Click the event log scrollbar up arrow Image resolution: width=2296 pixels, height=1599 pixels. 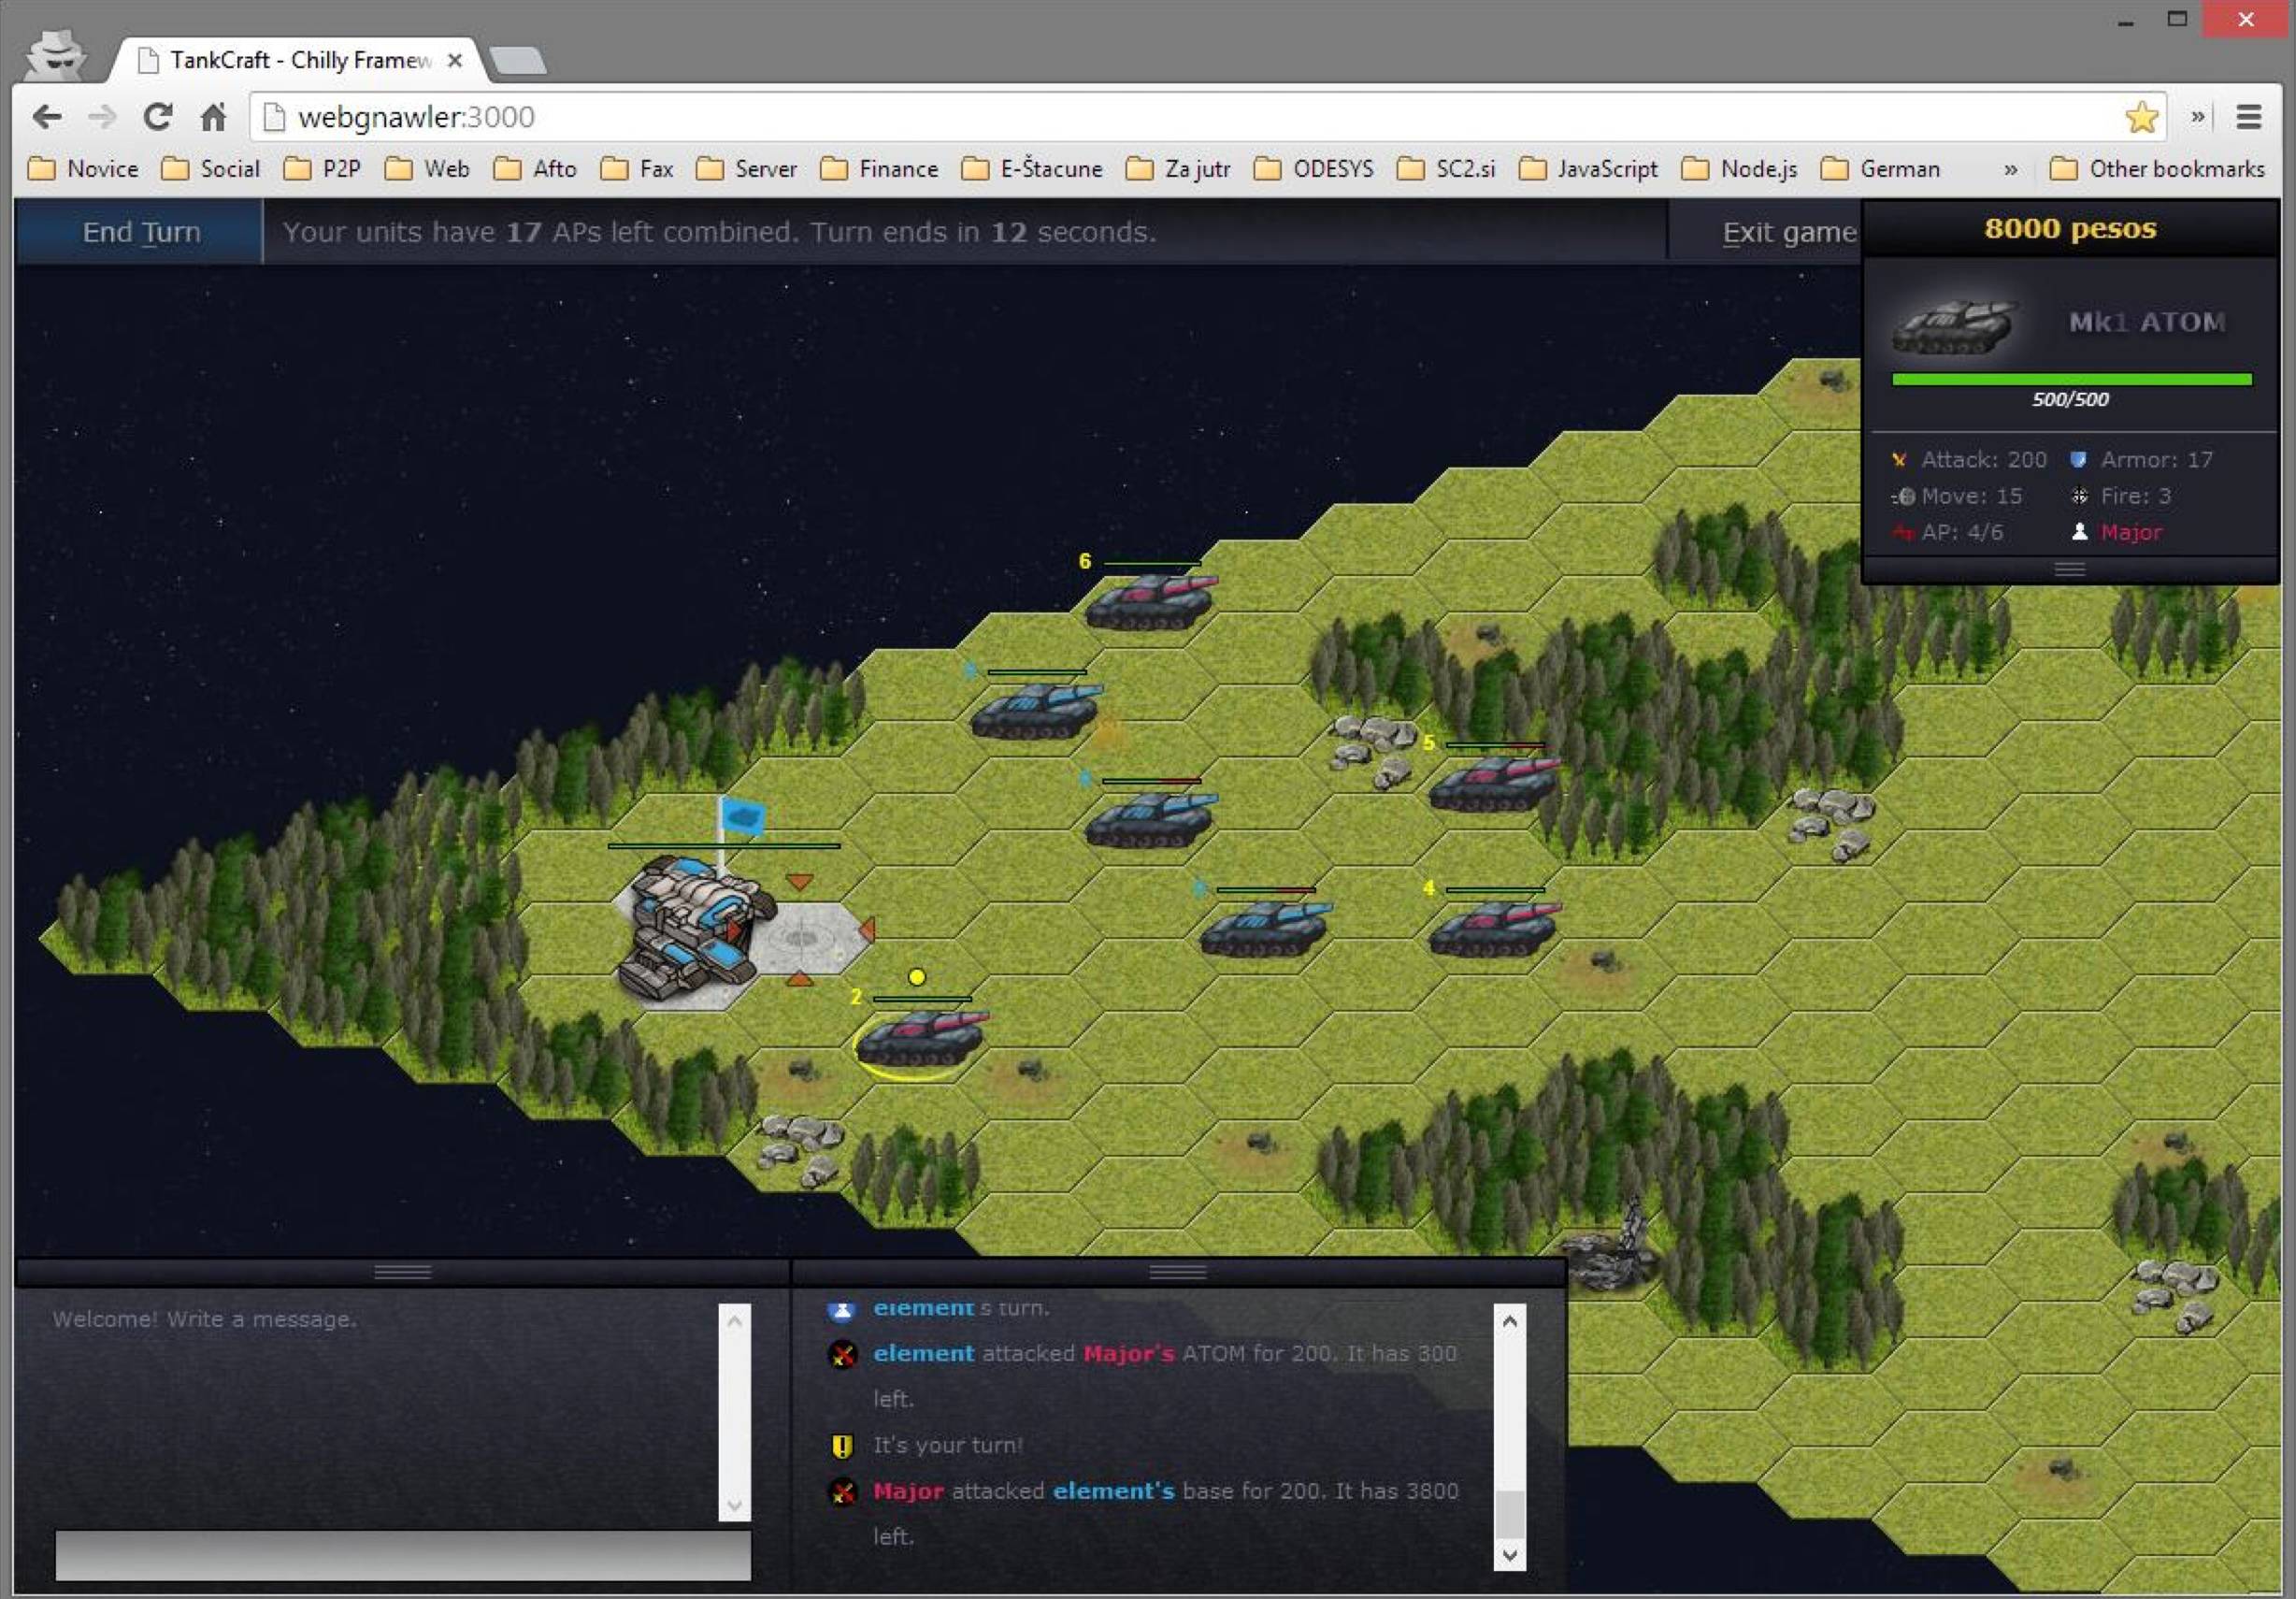tap(1510, 1321)
